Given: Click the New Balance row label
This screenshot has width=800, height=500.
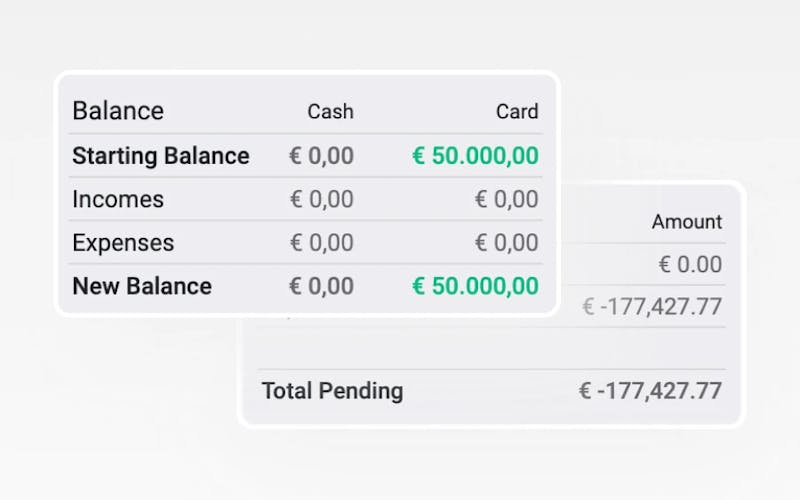Looking at the screenshot, I should click(x=142, y=286).
